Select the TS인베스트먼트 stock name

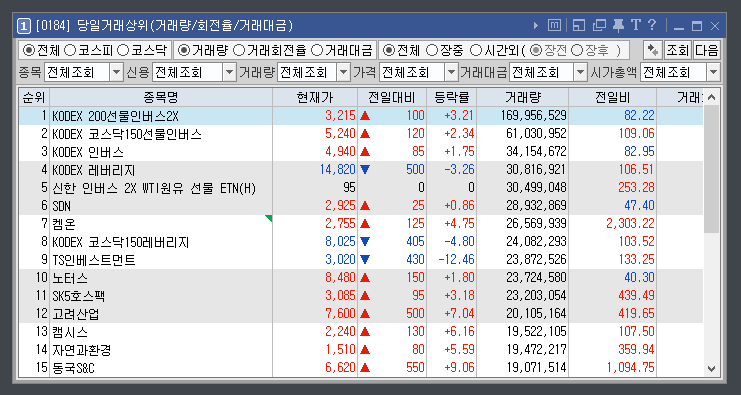pyautogui.click(x=94, y=260)
